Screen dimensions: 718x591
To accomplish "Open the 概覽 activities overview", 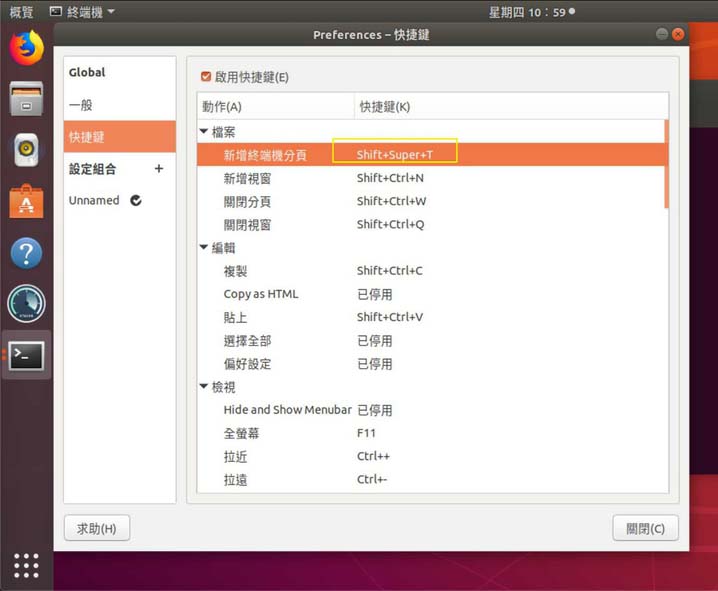I will tap(21, 12).
